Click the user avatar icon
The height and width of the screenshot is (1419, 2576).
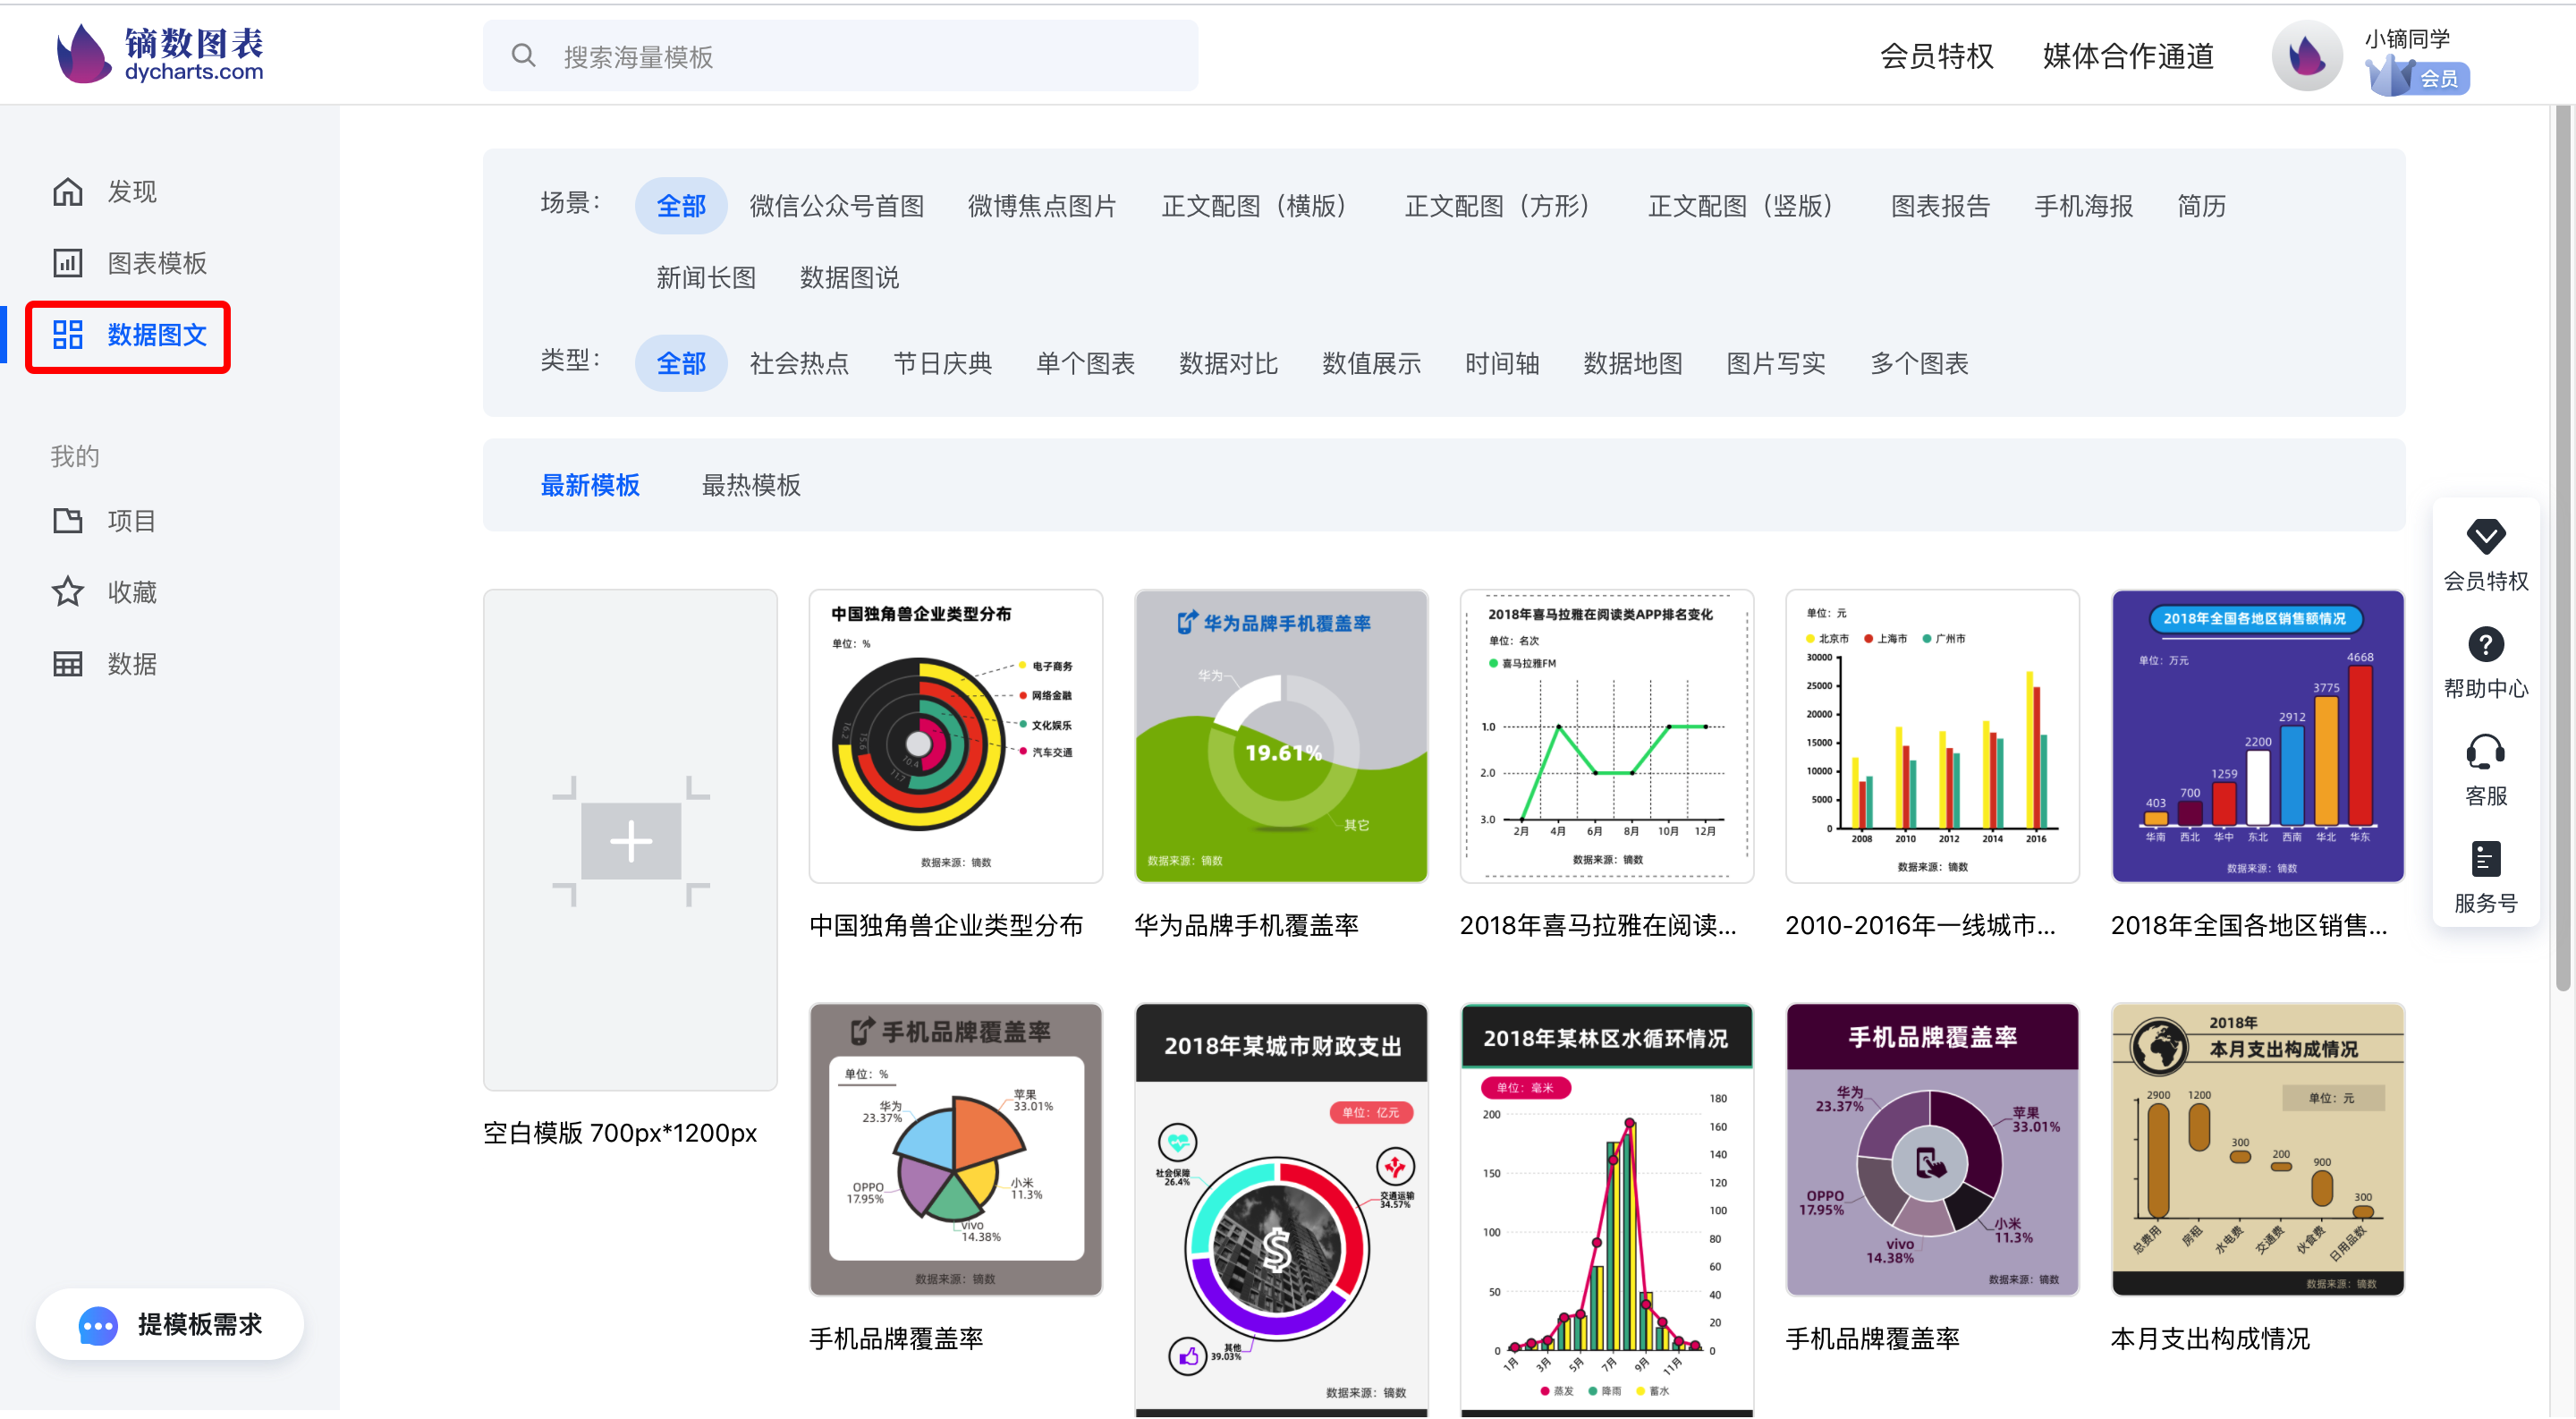(x=2306, y=56)
